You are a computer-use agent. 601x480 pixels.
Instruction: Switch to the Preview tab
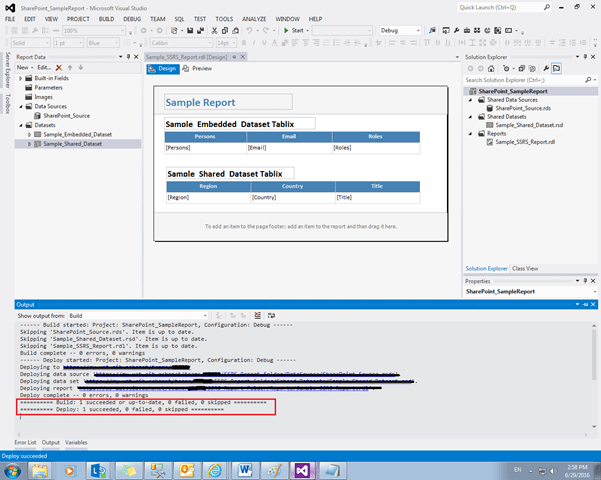click(x=197, y=69)
